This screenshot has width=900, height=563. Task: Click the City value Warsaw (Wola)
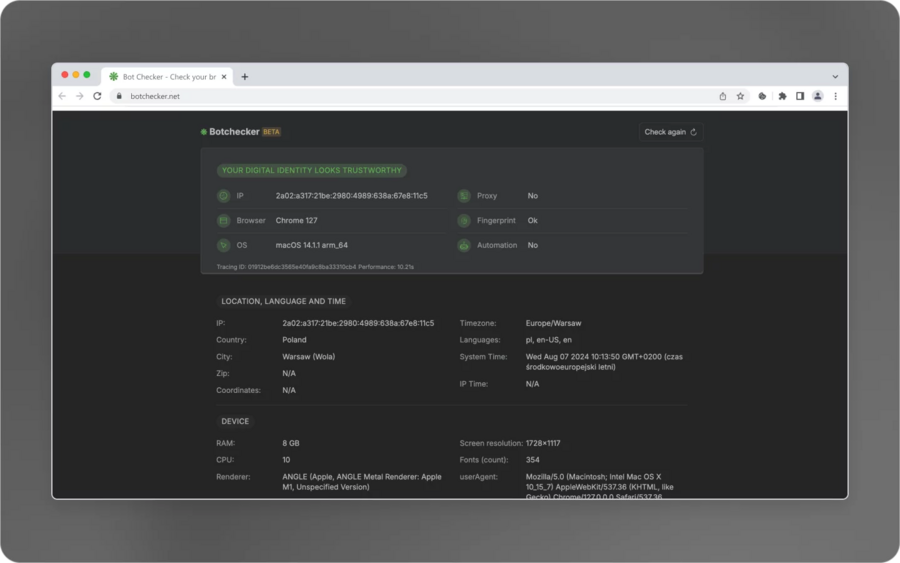click(x=309, y=356)
